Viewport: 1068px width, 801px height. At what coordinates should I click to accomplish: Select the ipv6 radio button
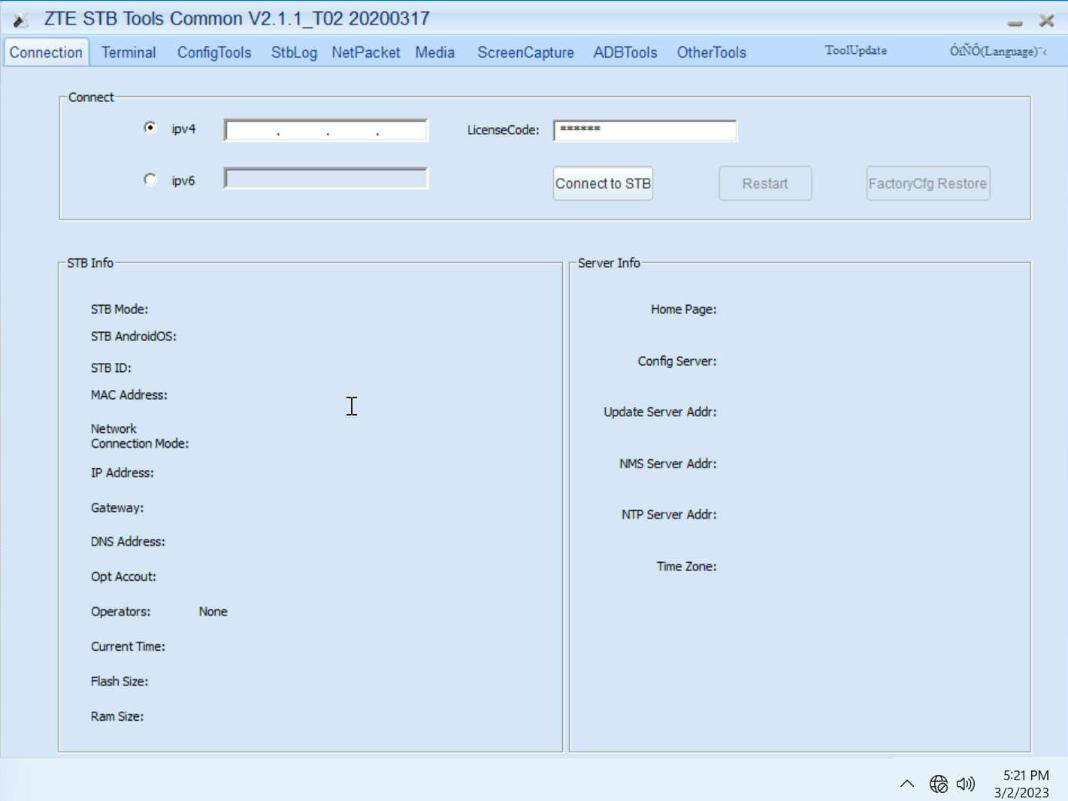click(x=150, y=180)
